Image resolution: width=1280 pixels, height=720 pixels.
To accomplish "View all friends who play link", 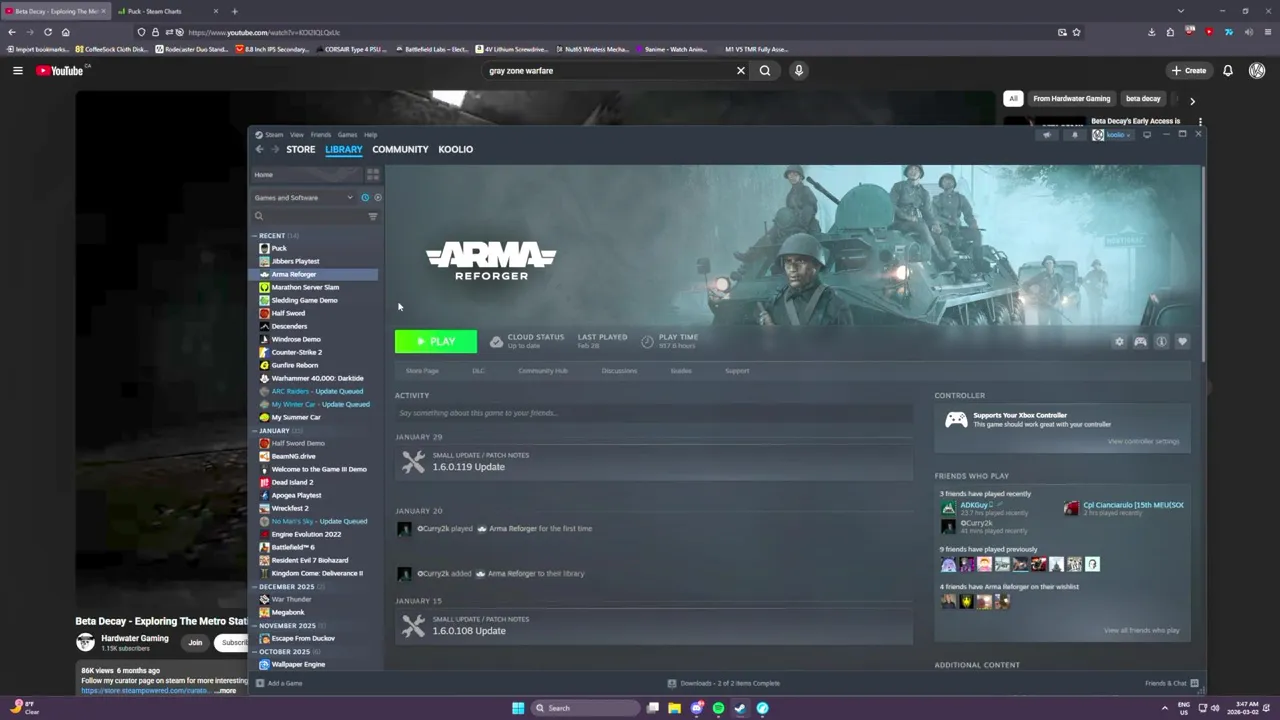I will click(x=1141, y=630).
